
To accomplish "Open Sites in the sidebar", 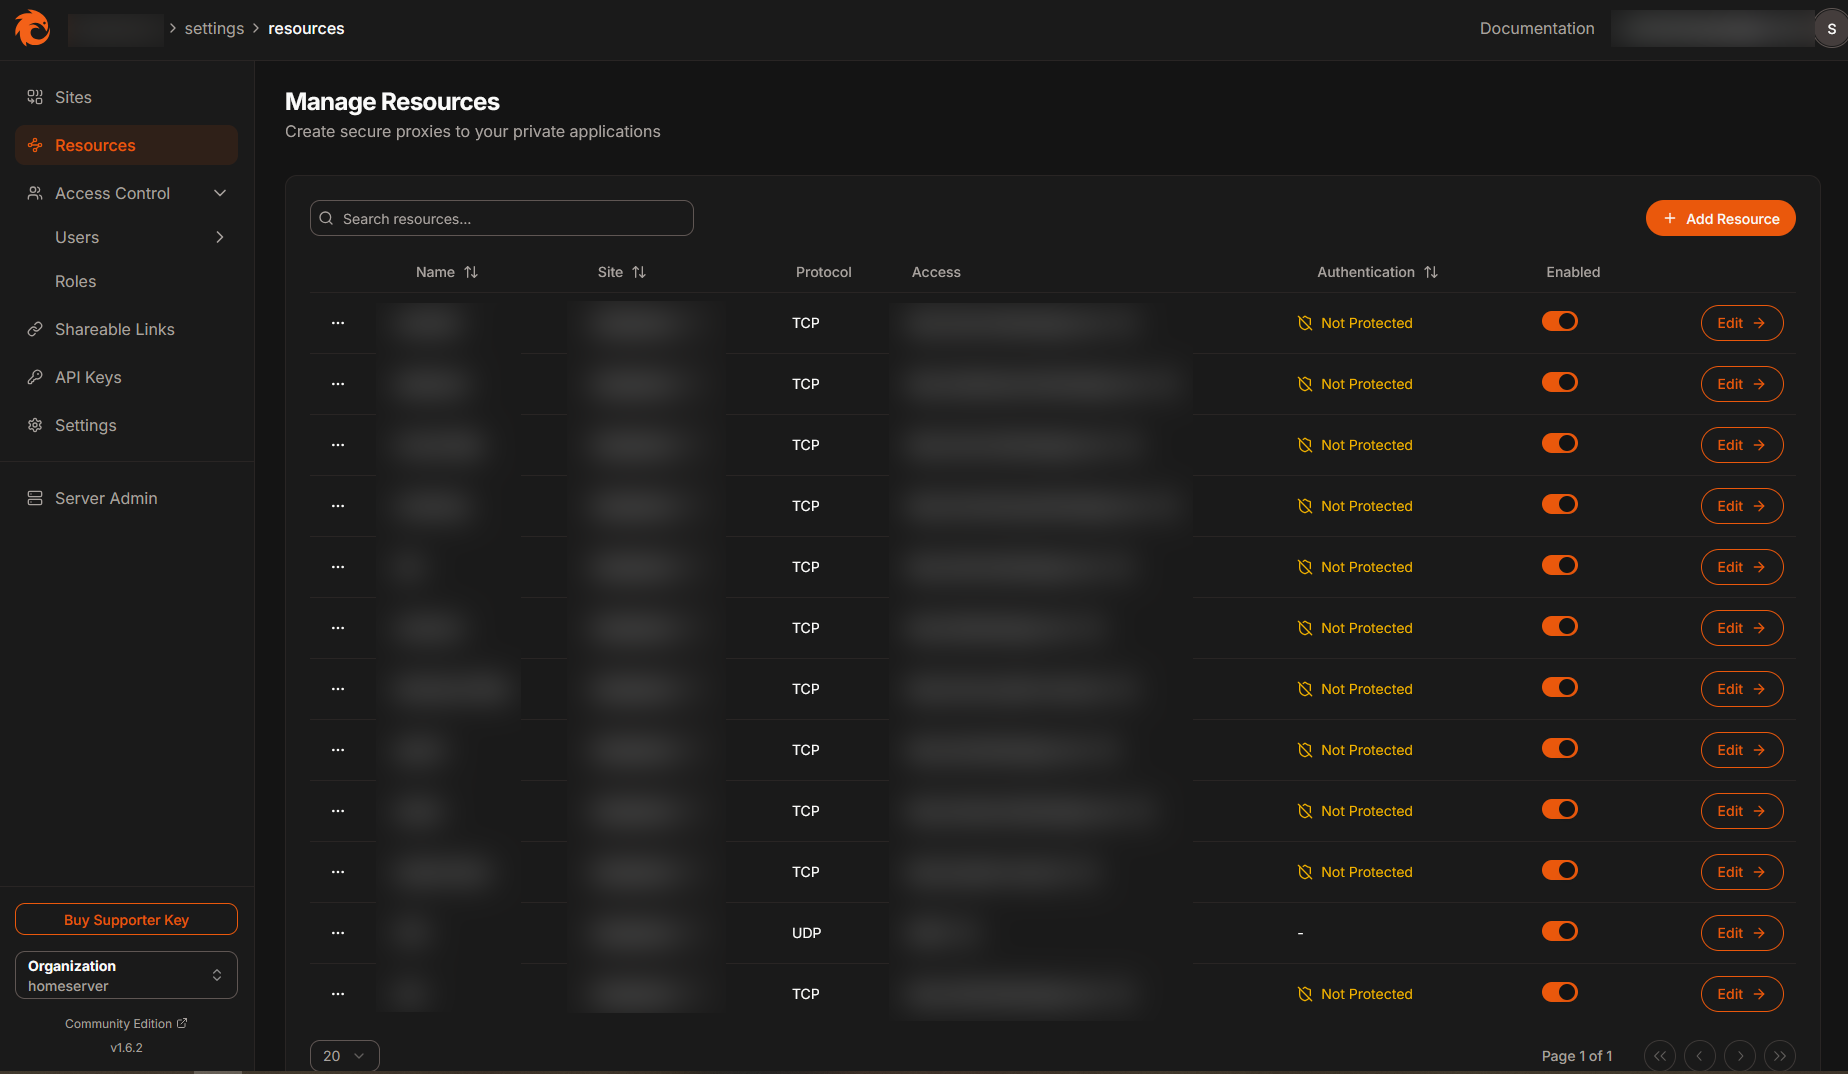I will coord(73,97).
